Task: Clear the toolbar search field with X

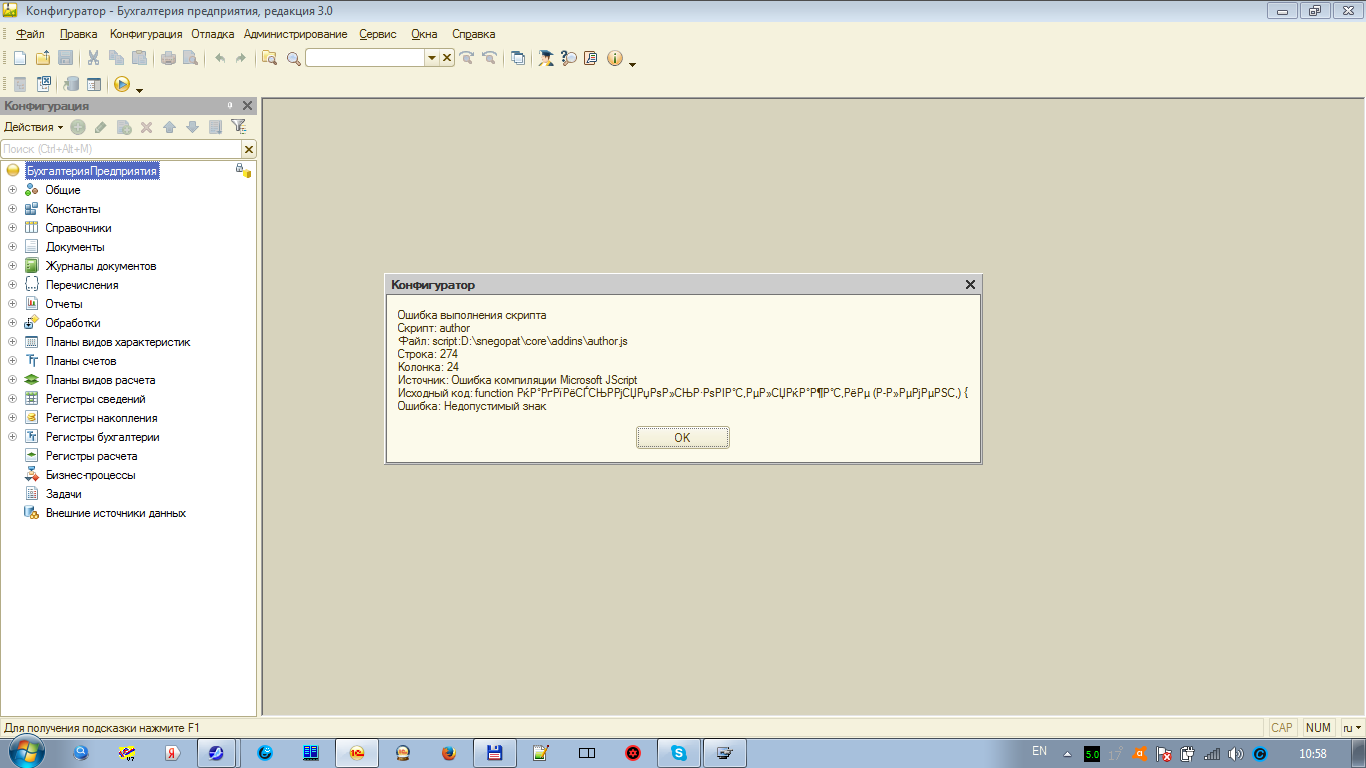Action: click(x=447, y=58)
